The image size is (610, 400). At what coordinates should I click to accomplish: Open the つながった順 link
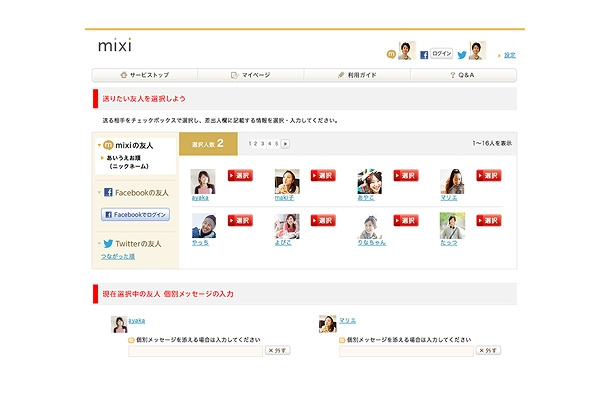pyautogui.click(x=118, y=256)
